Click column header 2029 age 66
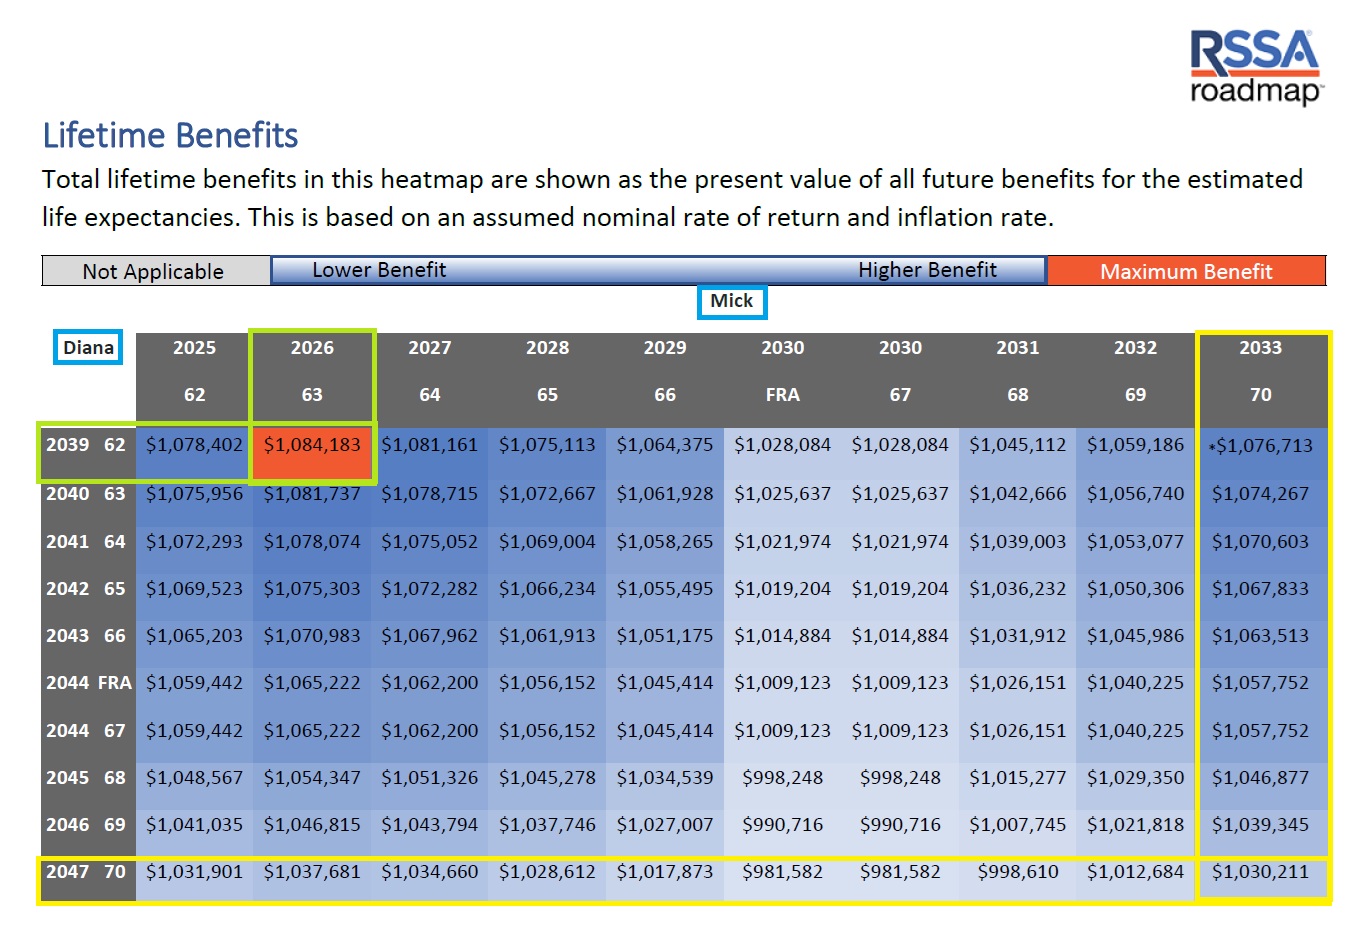 point(665,372)
